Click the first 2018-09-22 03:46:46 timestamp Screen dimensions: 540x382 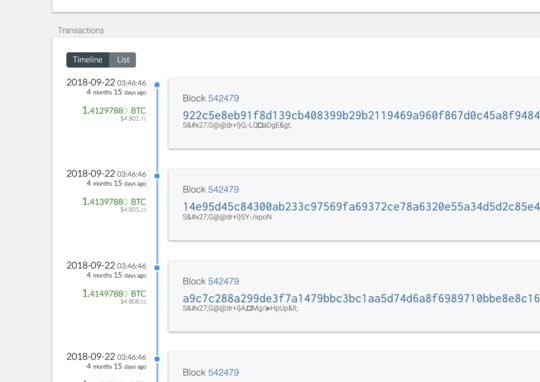click(x=106, y=83)
